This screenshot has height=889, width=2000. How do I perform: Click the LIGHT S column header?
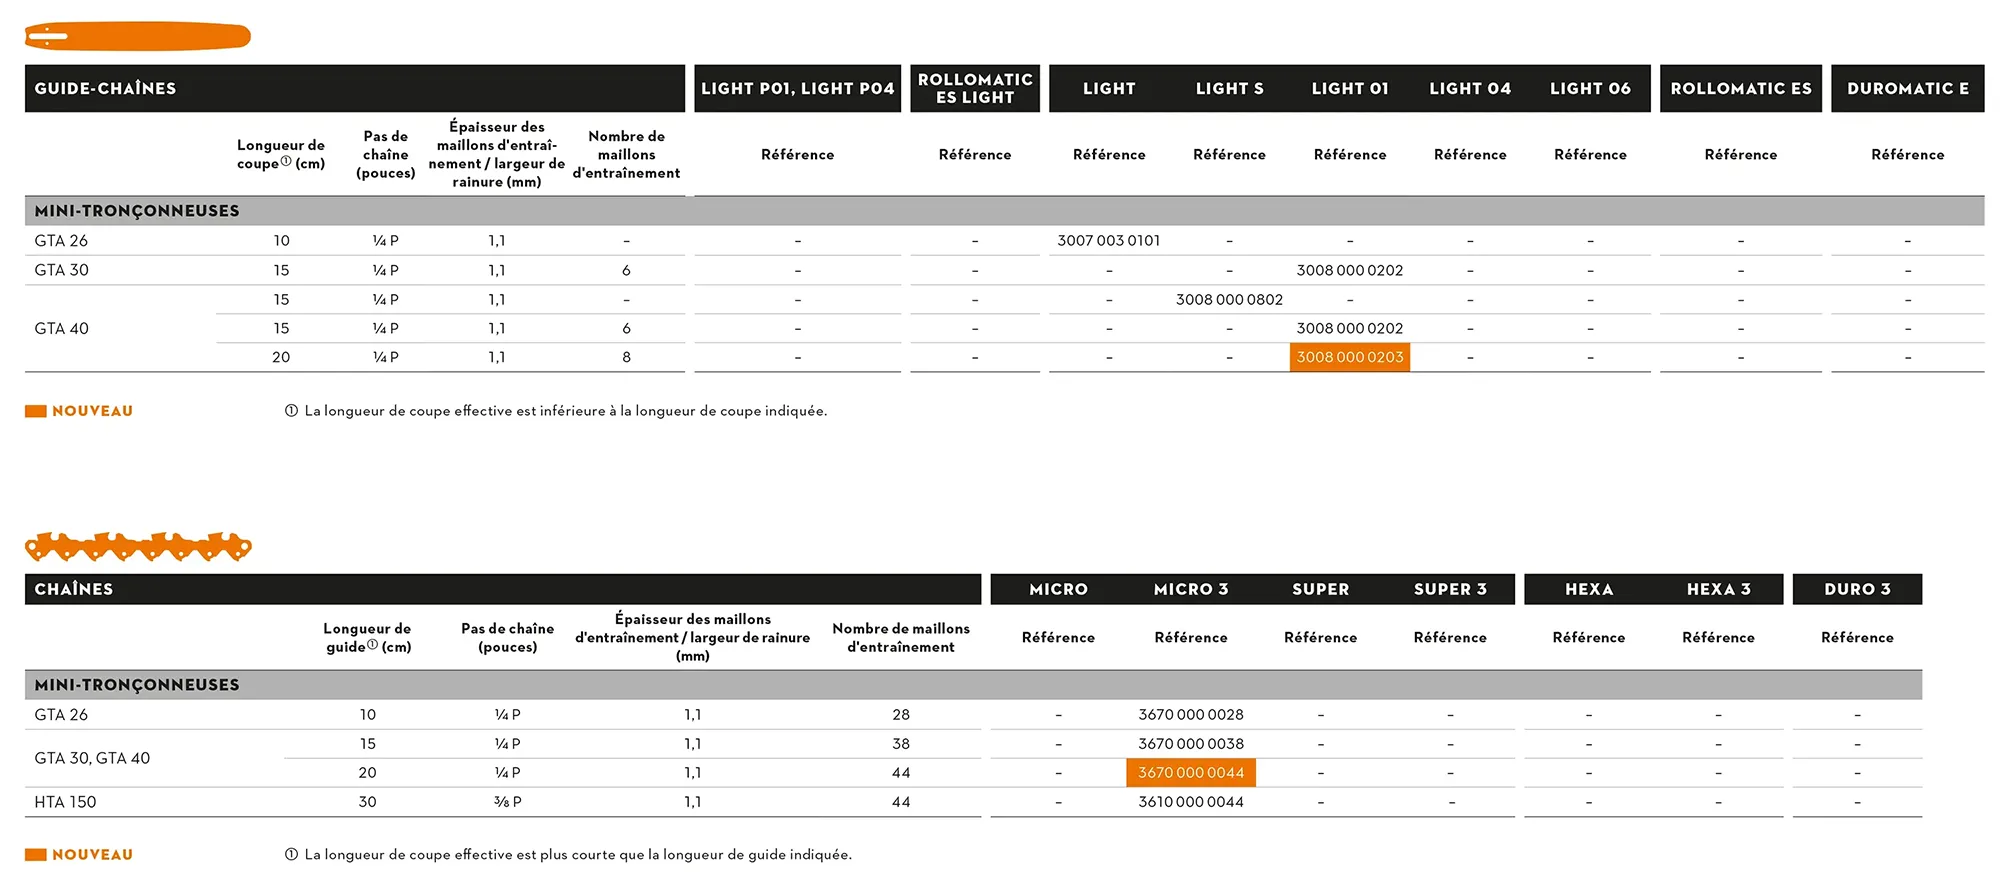[x=1230, y=88]
